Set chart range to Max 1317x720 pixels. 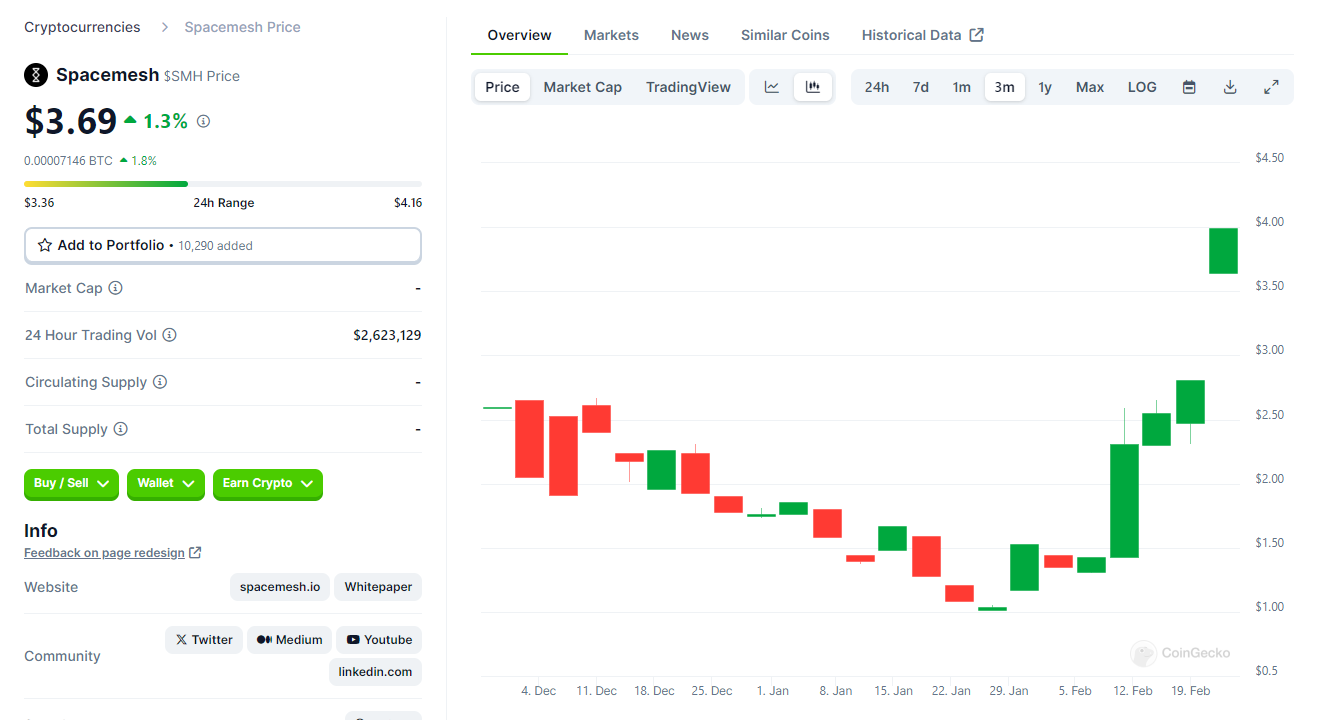pyautogui.click(x=1090, y=87)
